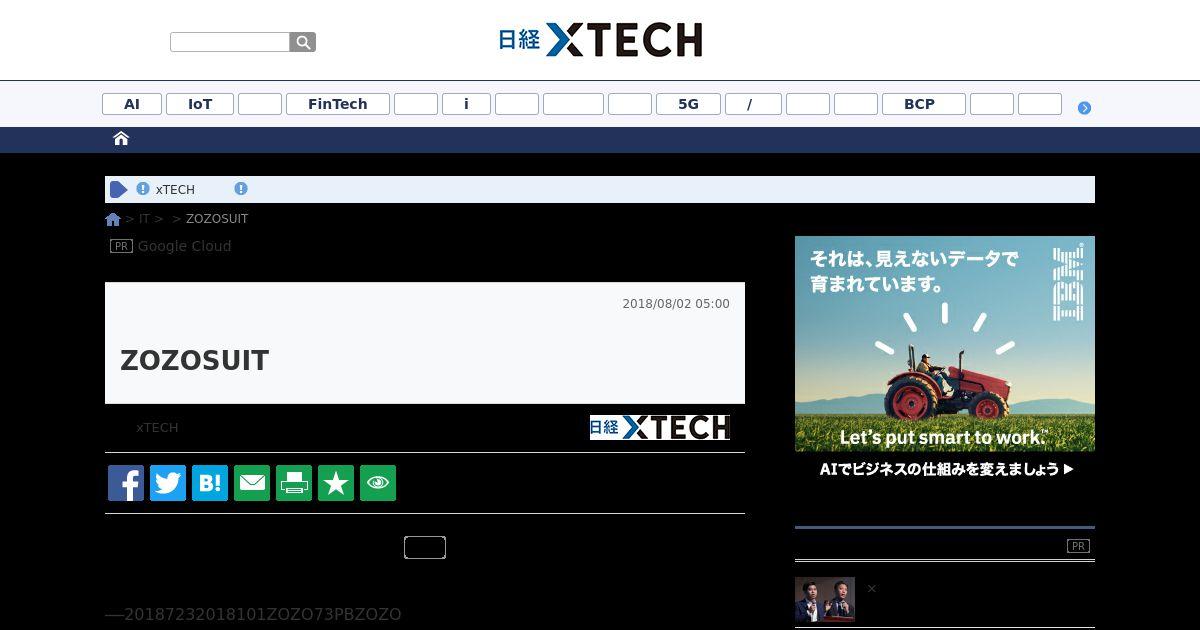Print the article using printer icon

click(x=294, y=483)
